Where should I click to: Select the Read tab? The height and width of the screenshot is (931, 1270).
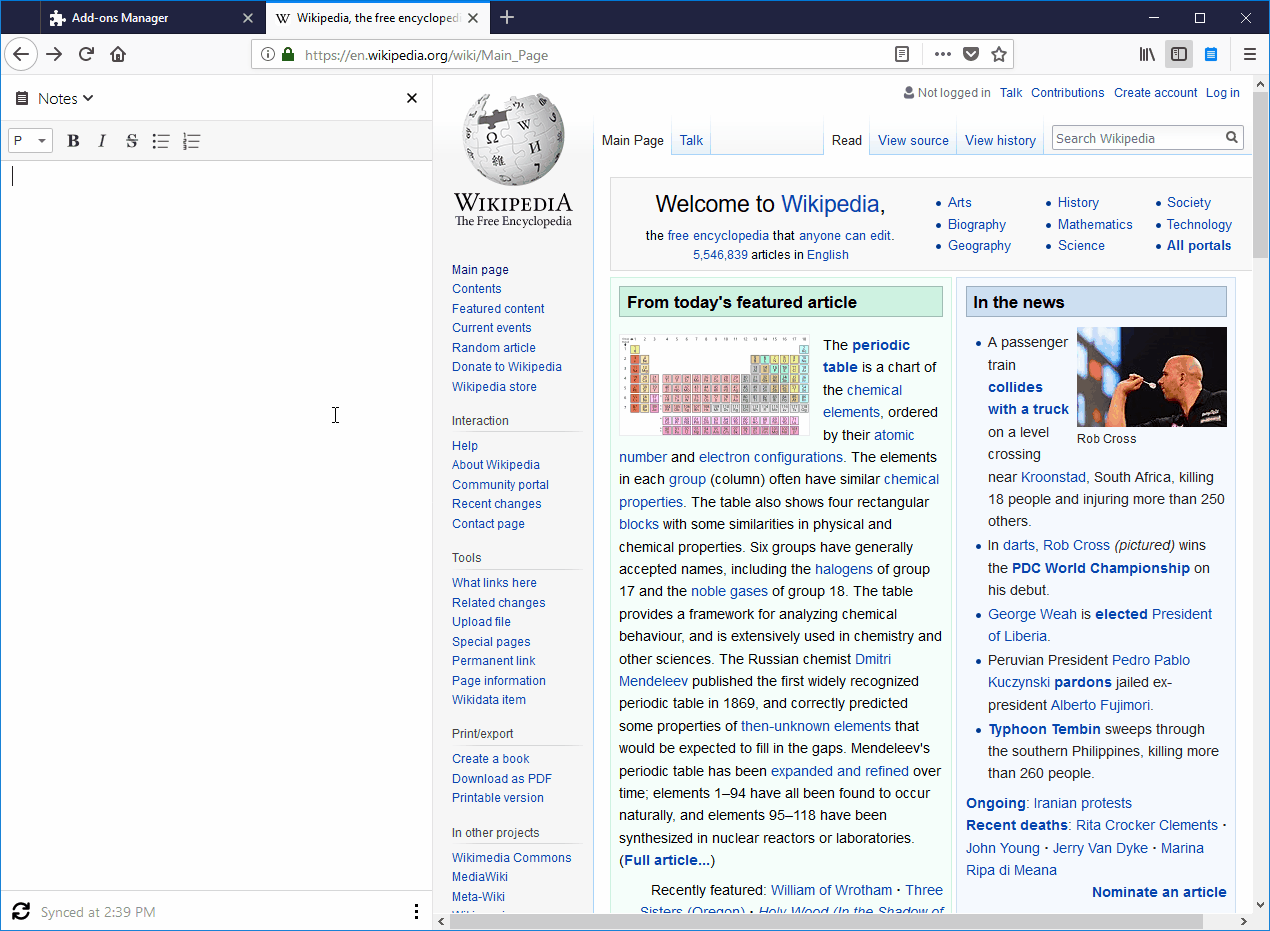847,140
